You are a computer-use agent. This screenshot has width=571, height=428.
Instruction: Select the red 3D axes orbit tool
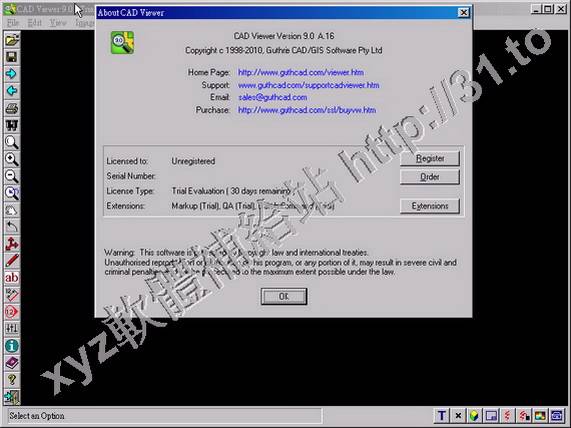pyautogui.click(x=12, y=244)
